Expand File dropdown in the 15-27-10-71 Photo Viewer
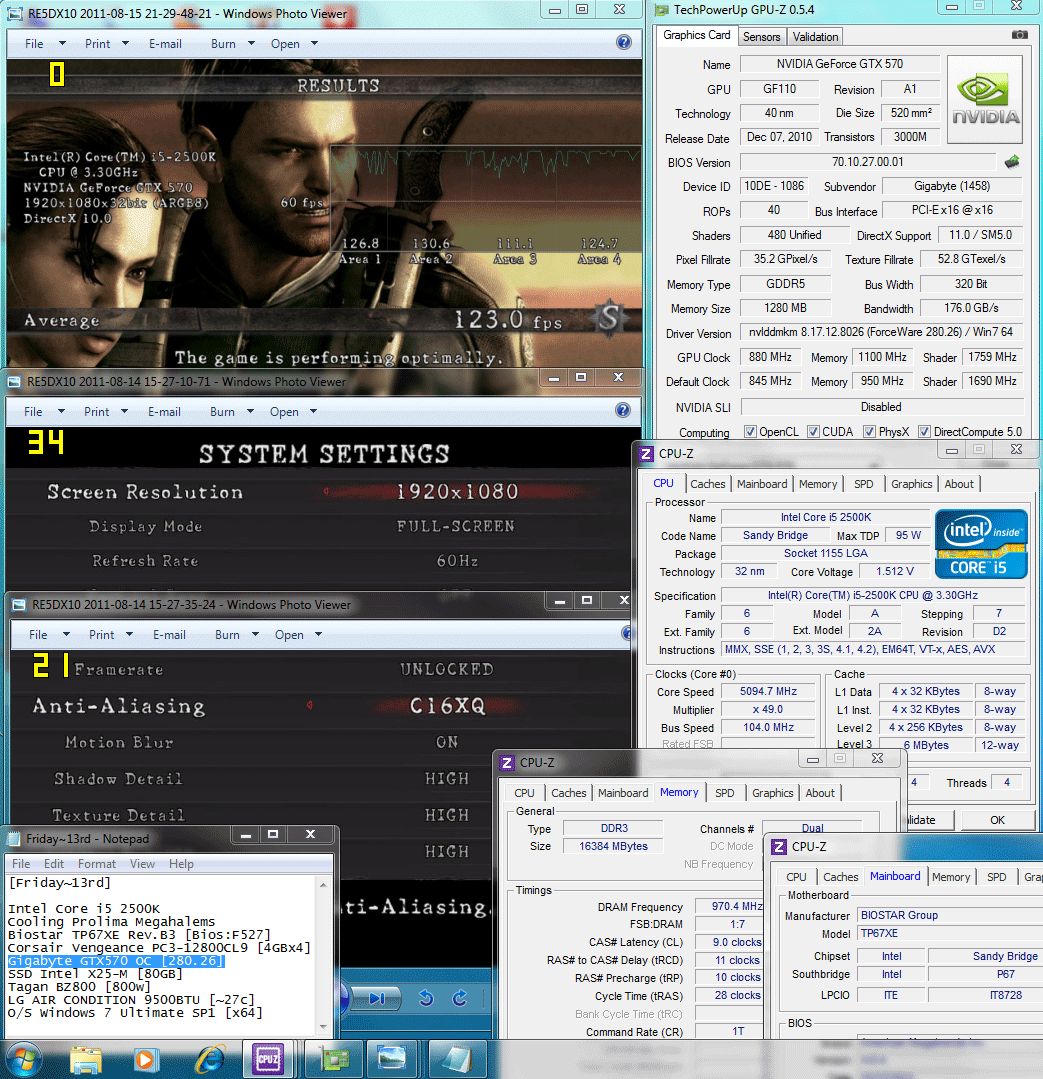Image resolution: width=1043 pixels, height=1079 pixels. point(61,412)
